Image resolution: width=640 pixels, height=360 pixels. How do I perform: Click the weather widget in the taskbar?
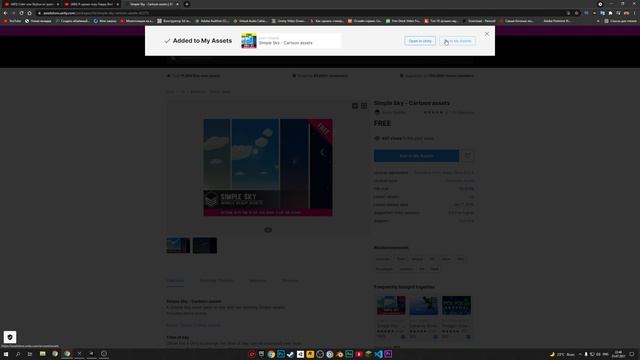562,354
